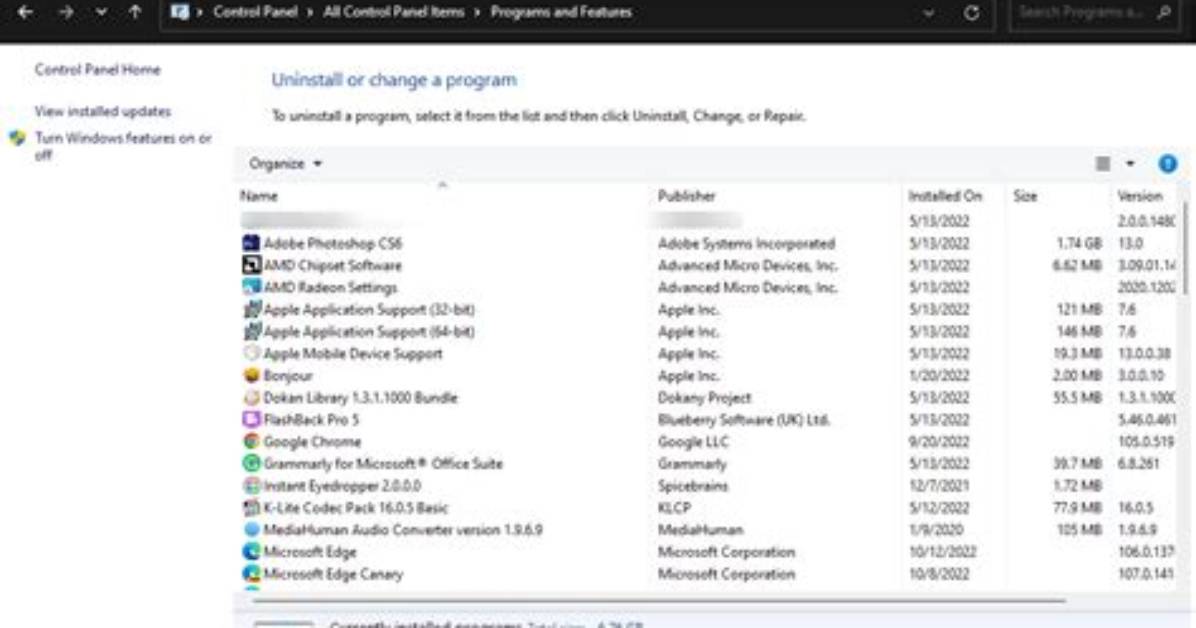This screenshot has height=628, width=1196.
Task: Click the Dokany Project publisher cell
Action: pos(704,398)
